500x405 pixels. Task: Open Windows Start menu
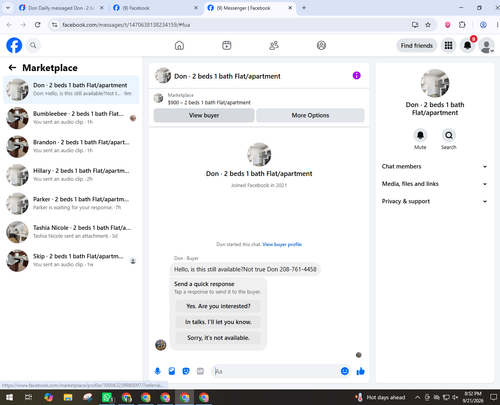[x=9, y=397]
